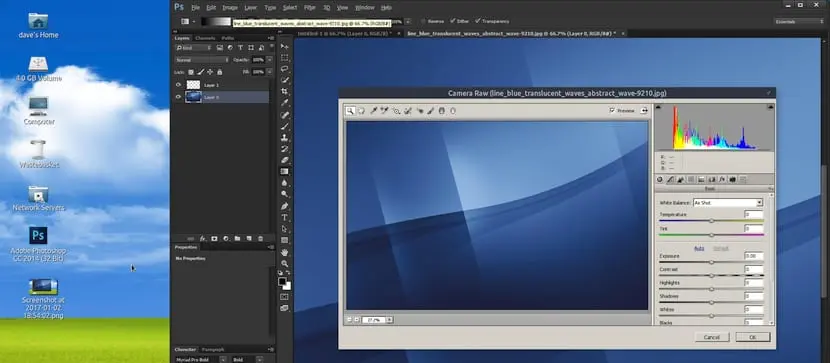Viewport: 830px width, 363px height.
Task: Click the Default link in Camera Raw
Action: 720,248
